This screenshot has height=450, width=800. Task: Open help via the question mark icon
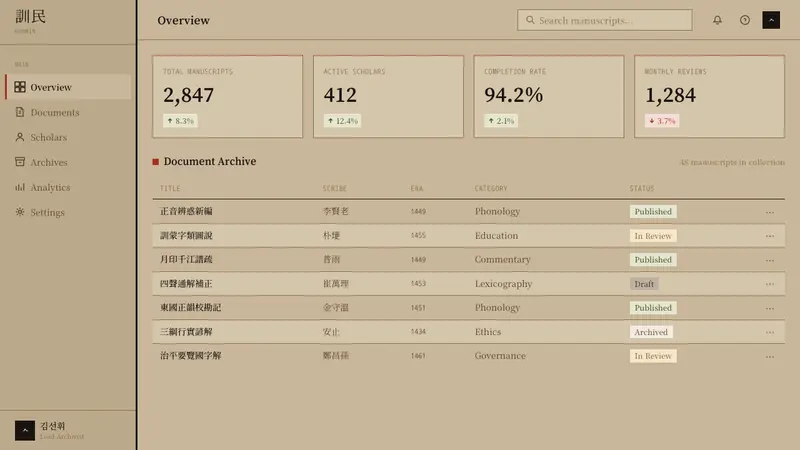(745, 20)
